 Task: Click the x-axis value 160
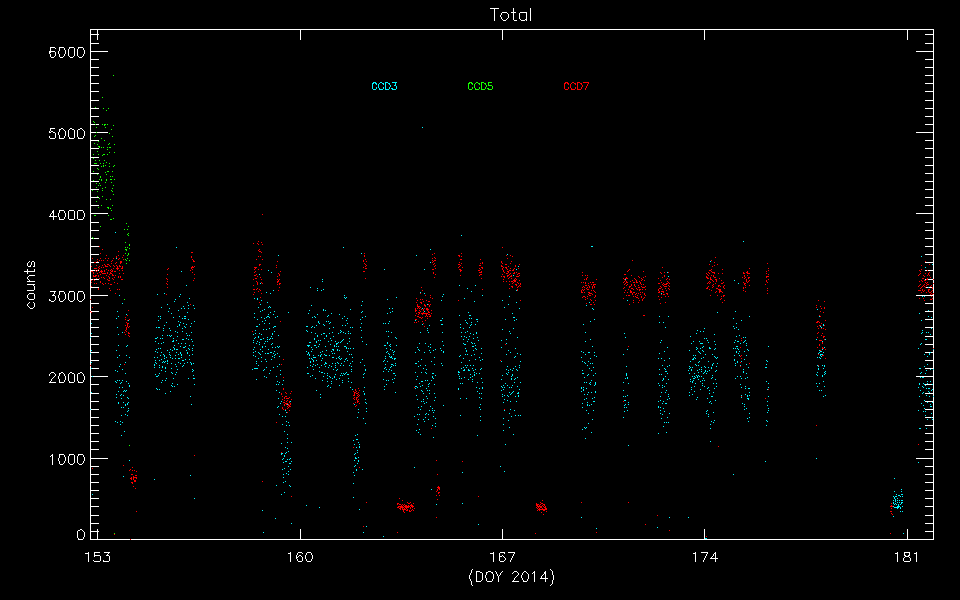tap(300, 557)
